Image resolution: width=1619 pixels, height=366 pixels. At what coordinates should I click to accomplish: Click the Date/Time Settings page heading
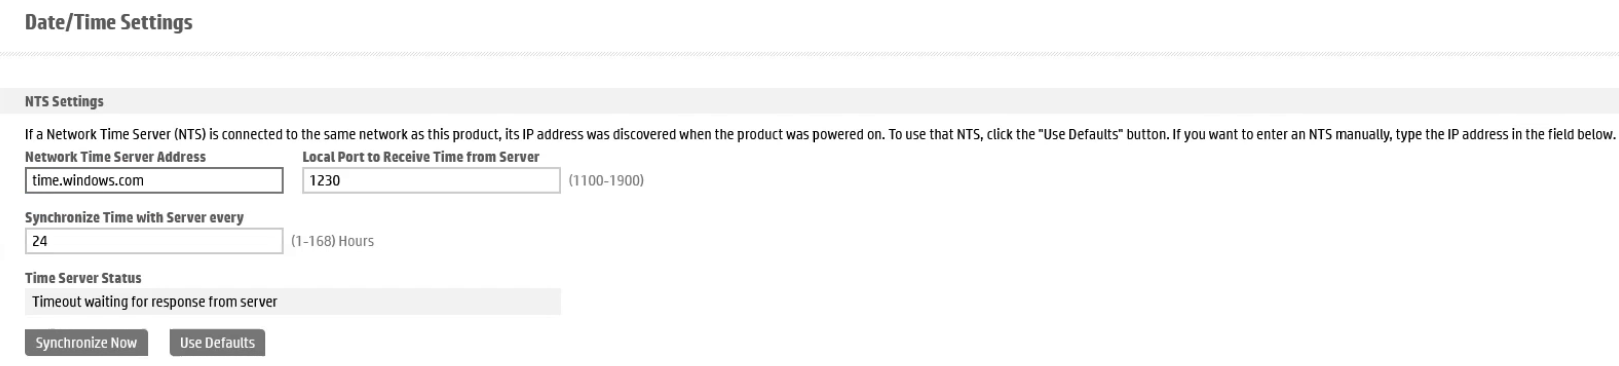pyautogui.click(x=109, y=22)
